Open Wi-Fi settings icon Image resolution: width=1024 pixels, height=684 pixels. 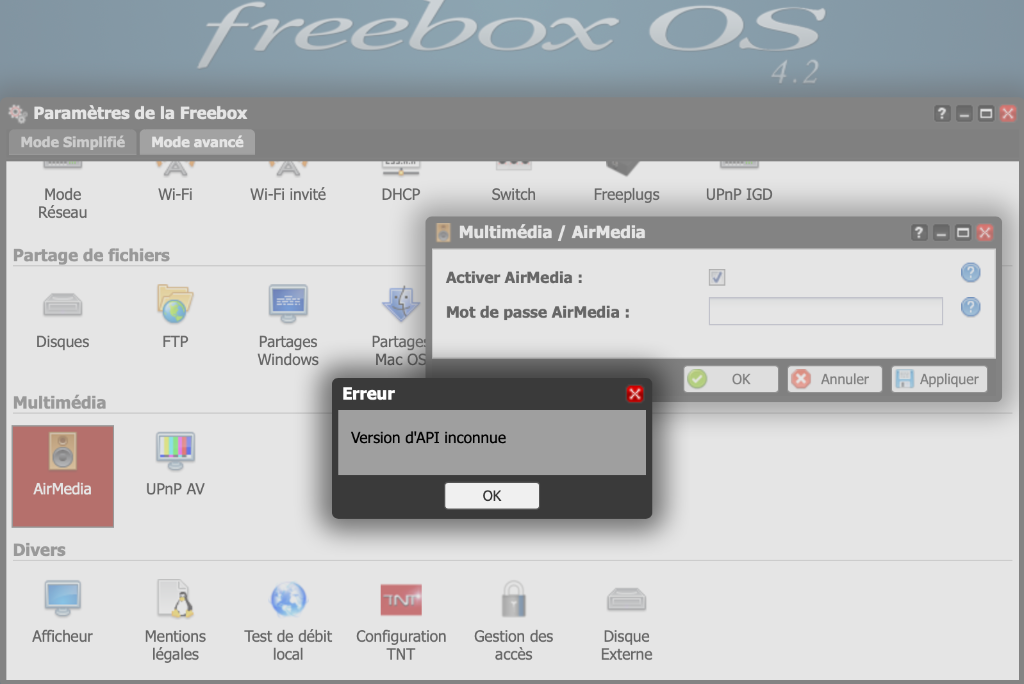(175, 183)
